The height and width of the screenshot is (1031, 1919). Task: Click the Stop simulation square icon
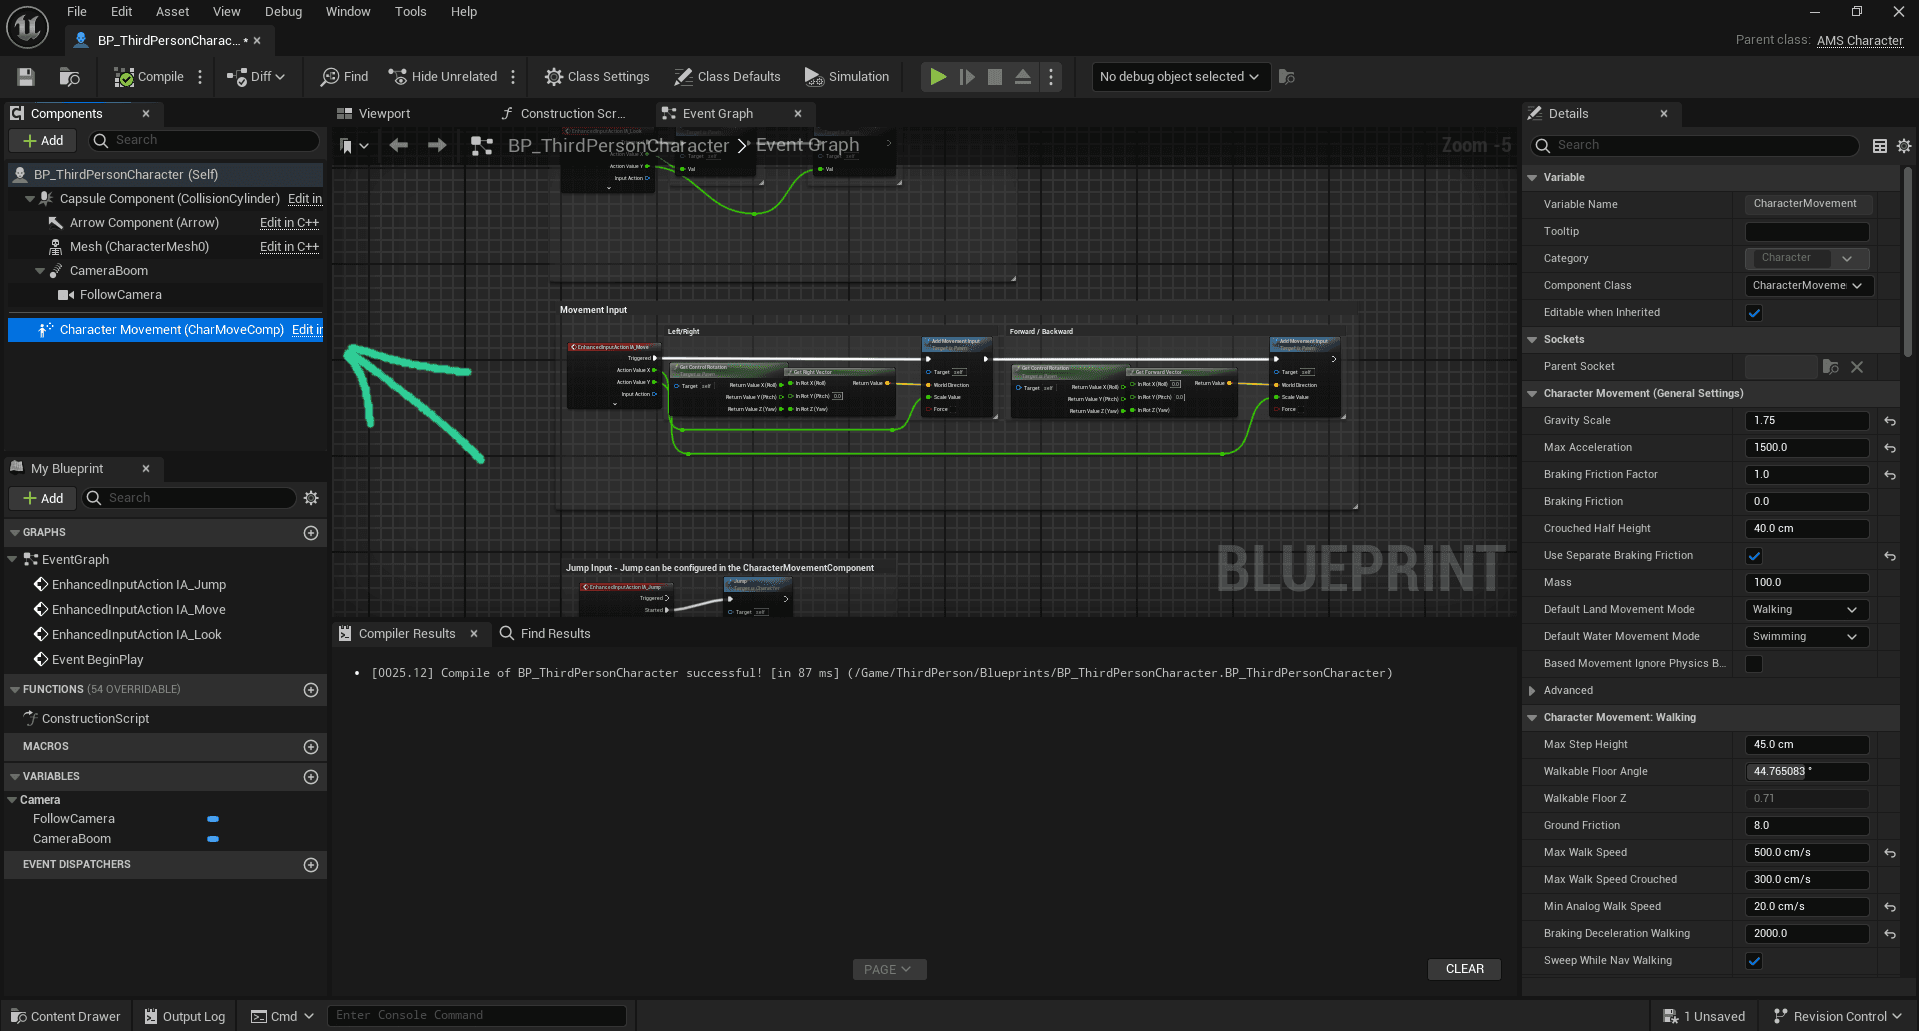[995, 77]
